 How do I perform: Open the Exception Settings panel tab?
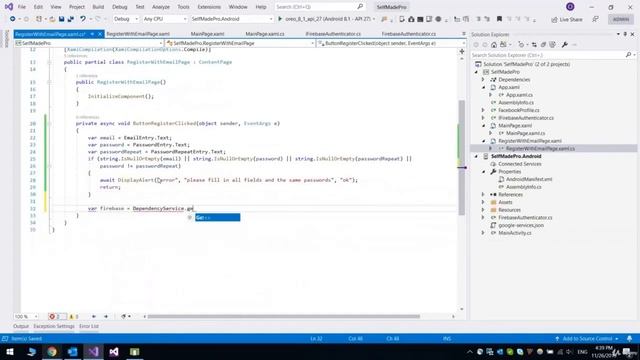click(x=54, y=326)
